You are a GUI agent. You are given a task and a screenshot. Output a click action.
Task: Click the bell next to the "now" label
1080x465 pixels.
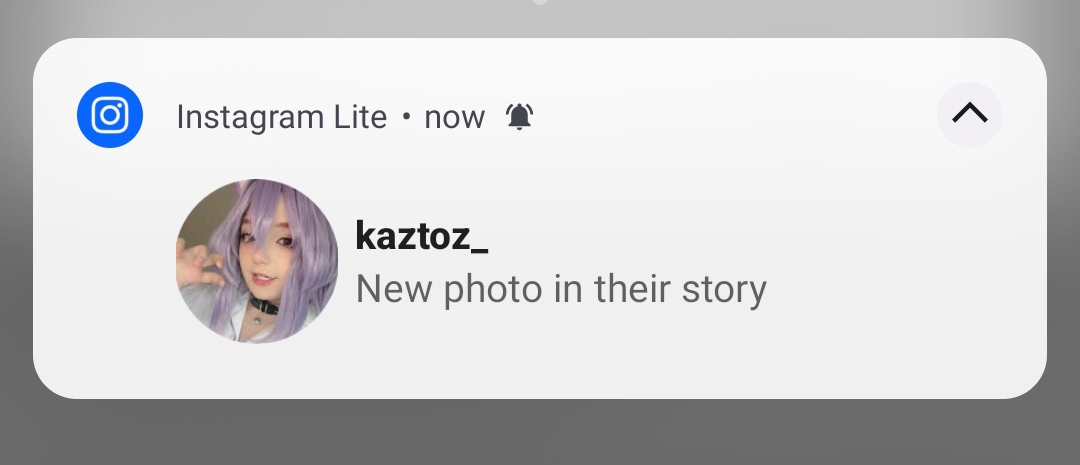(x=519, y=117)
